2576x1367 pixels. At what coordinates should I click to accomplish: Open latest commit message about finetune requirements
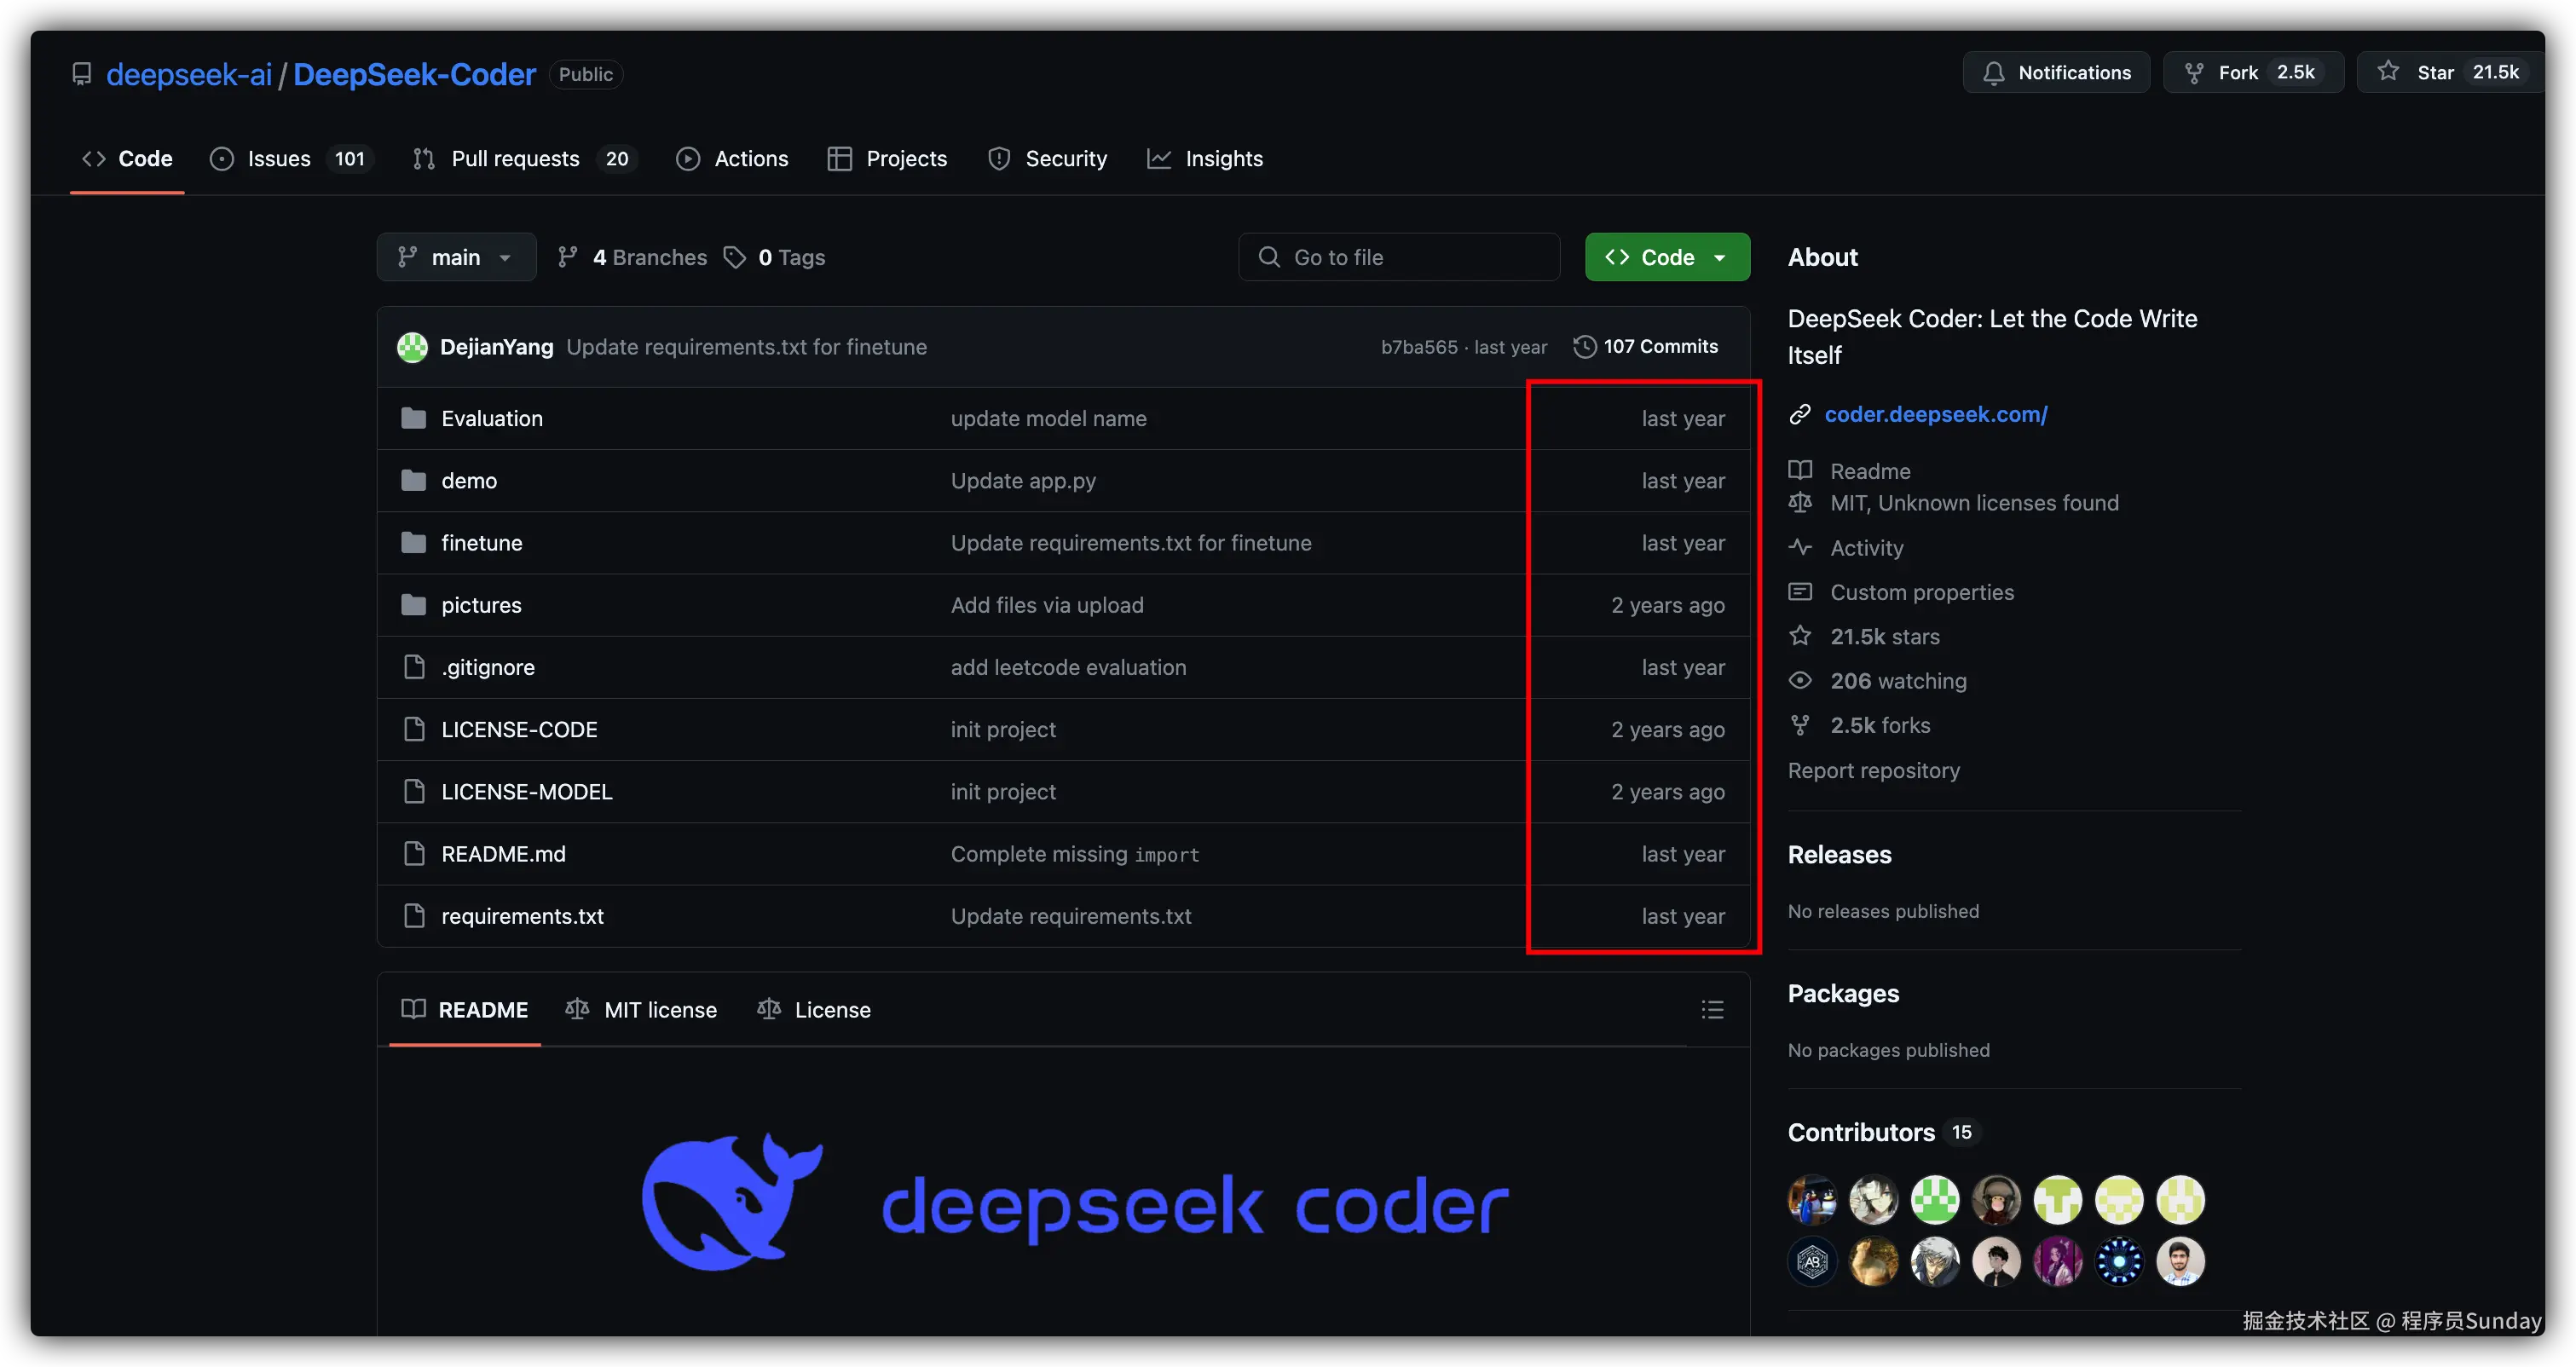pos(747,347)
